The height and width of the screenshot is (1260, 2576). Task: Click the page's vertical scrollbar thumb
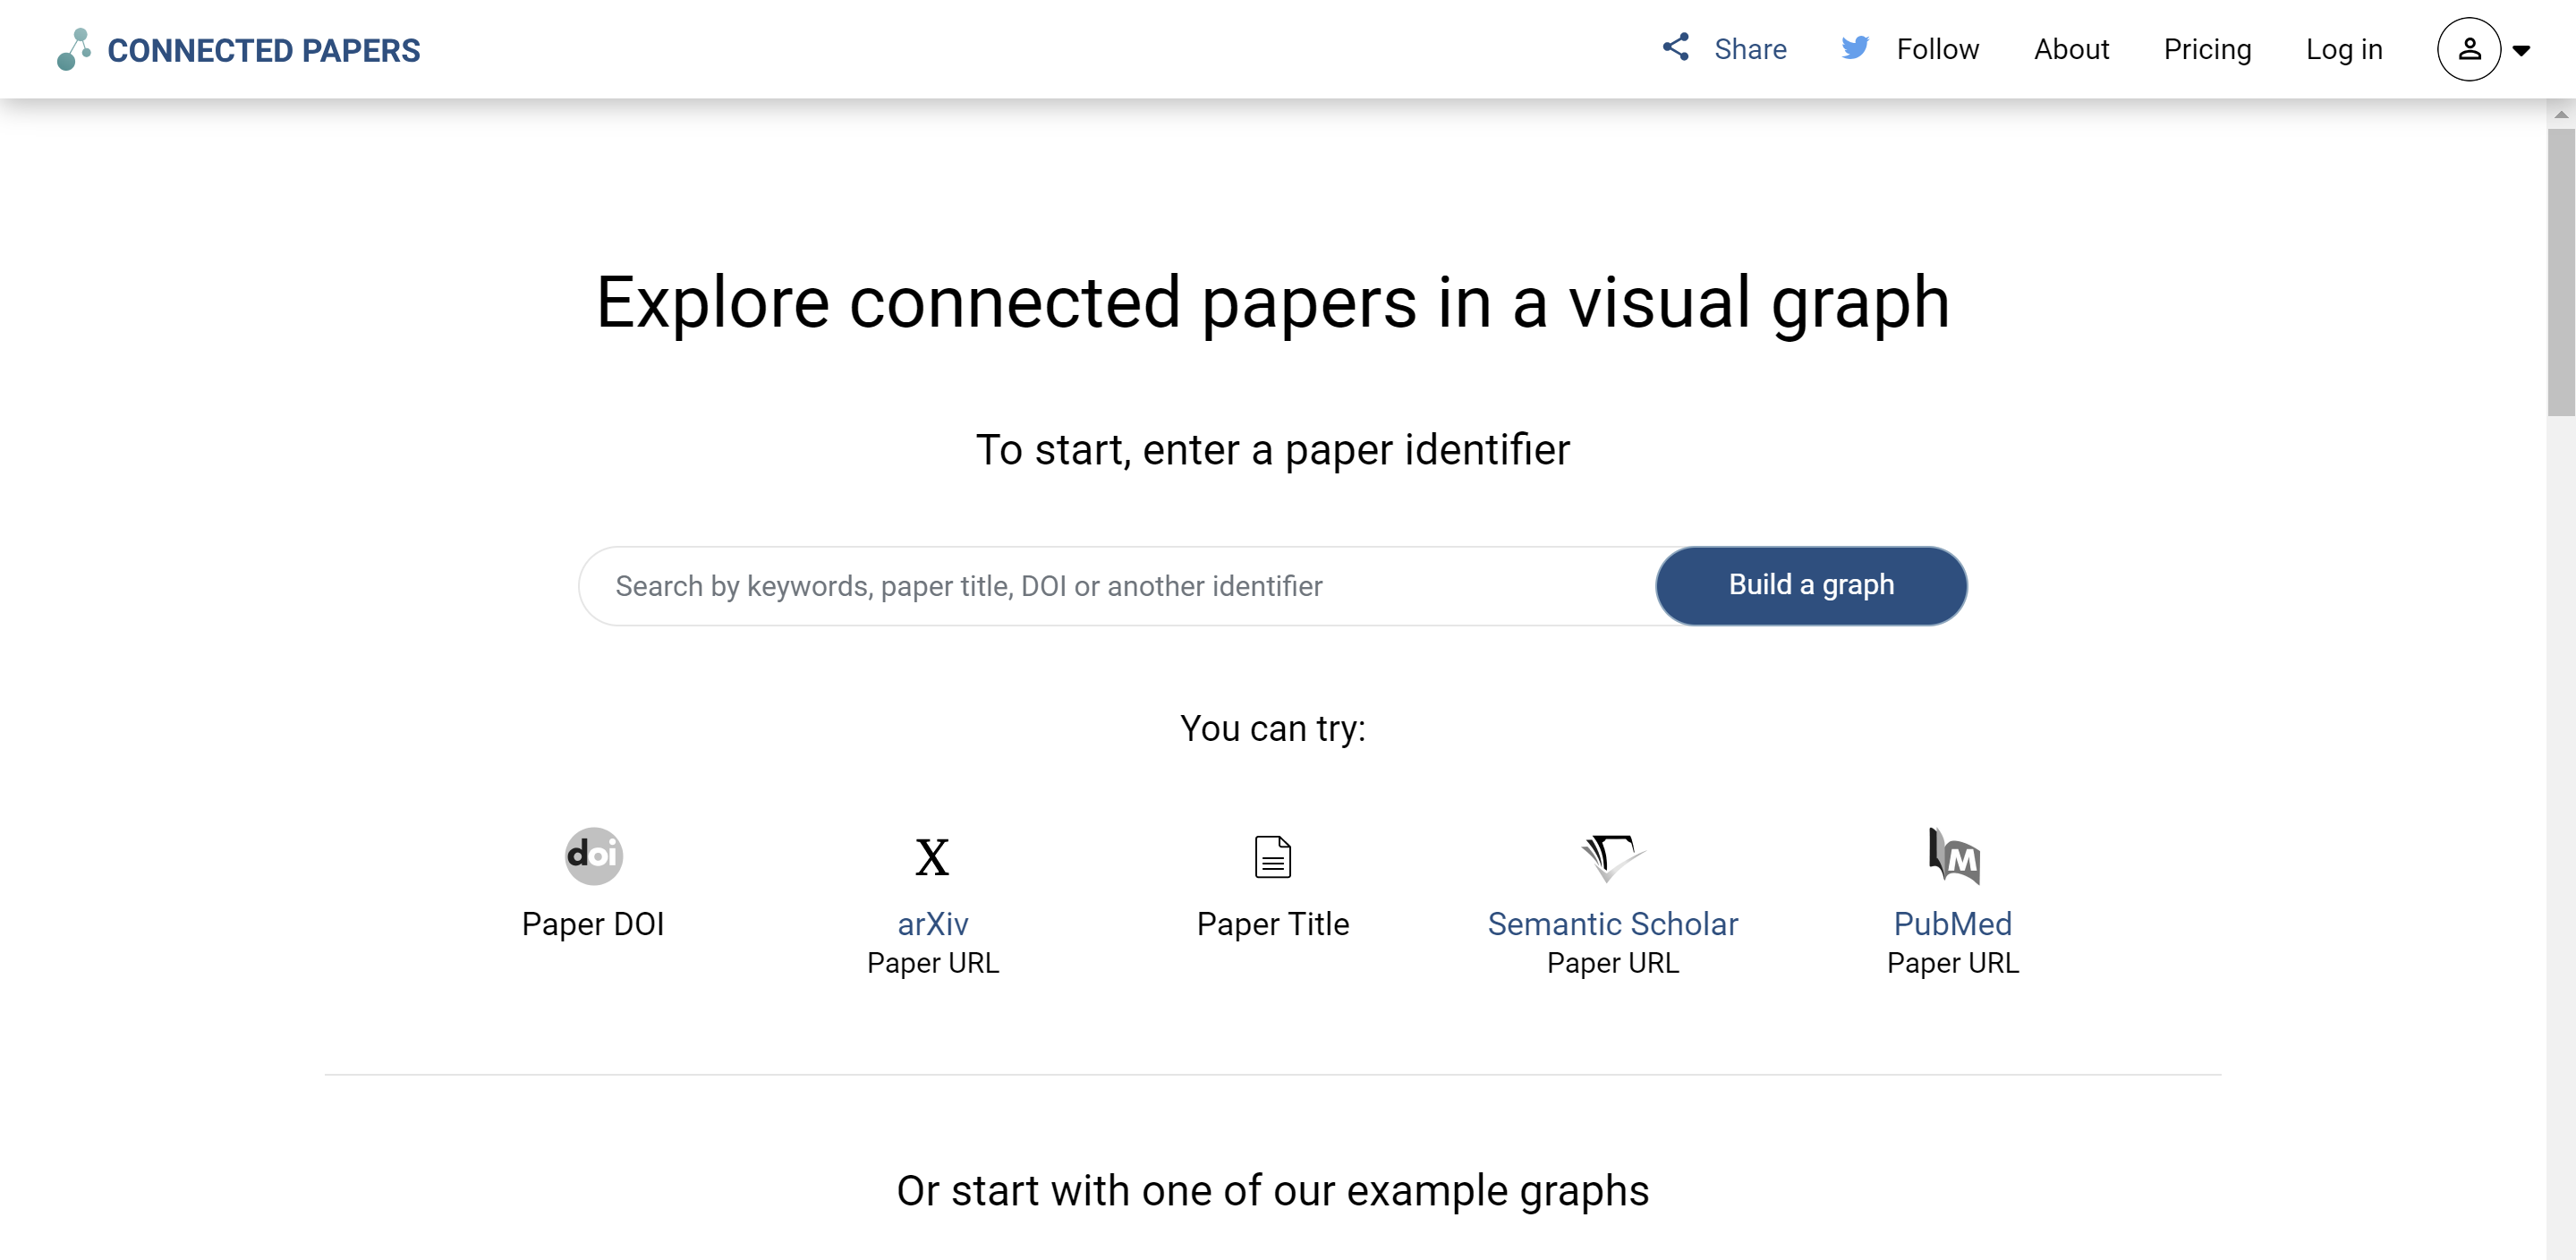2560,270
